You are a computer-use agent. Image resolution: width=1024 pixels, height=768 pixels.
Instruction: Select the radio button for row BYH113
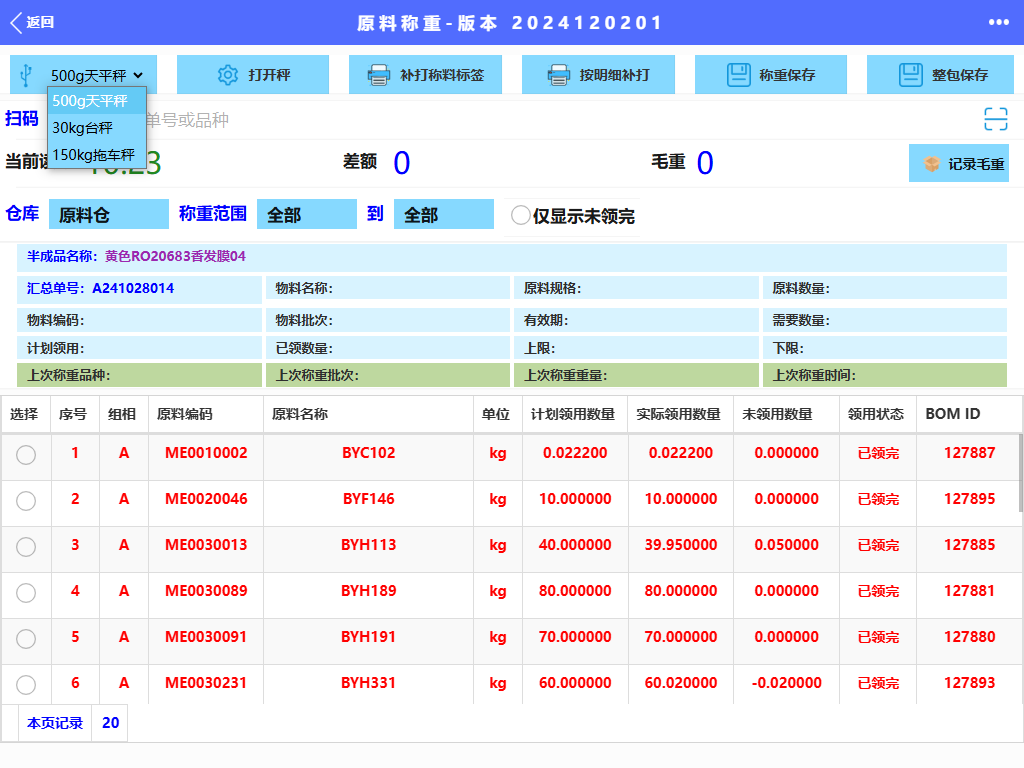26,546
